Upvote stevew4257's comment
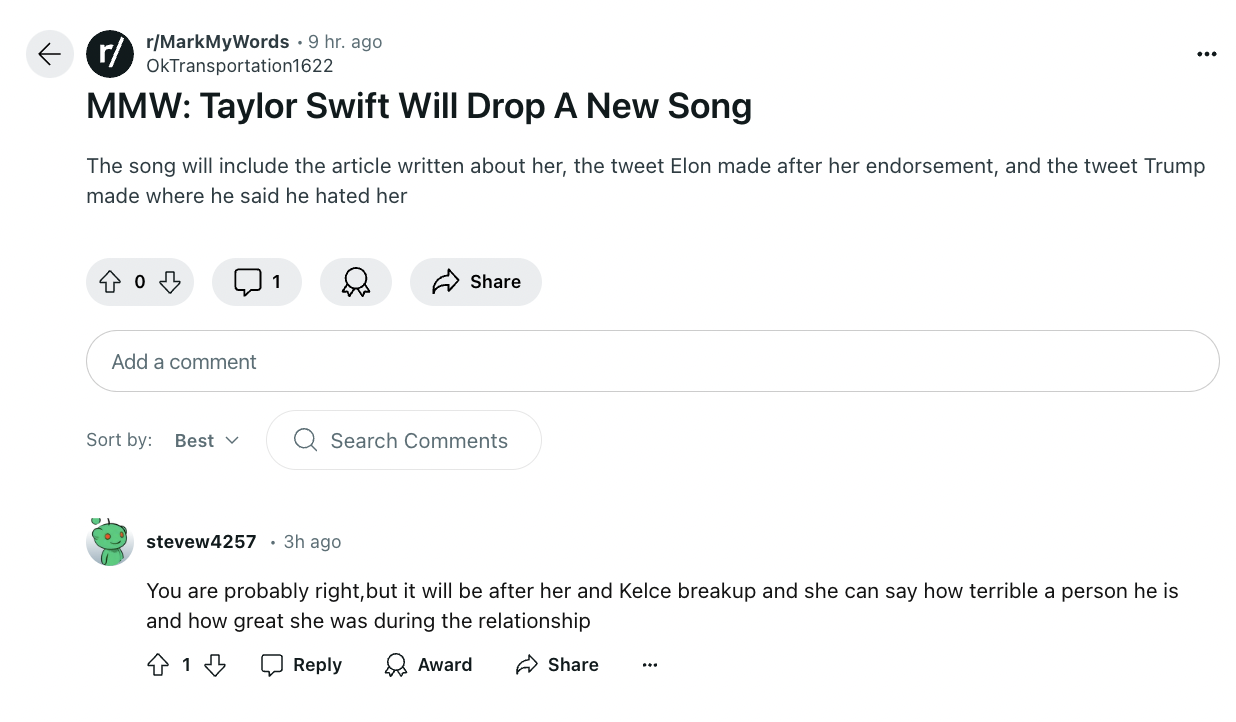Image resolution: width=1236 pixels, height=722 pixels. (x=158, y=665)
